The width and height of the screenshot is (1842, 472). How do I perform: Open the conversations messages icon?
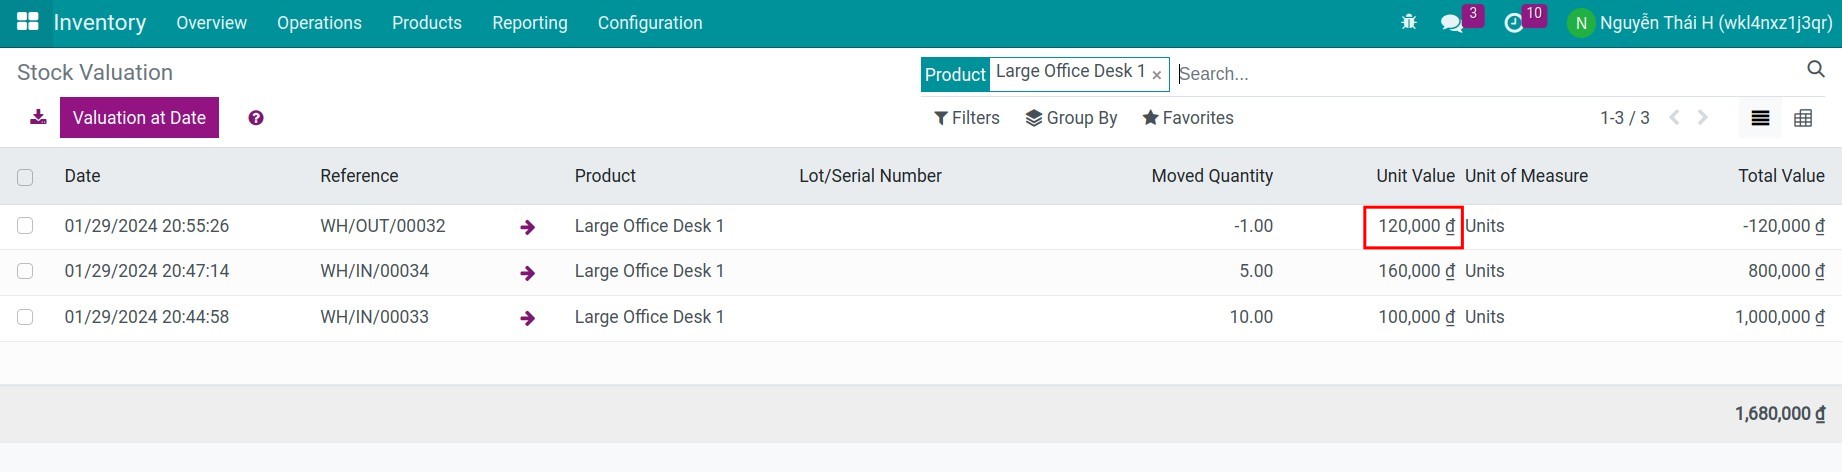[x=1451, y=23]
